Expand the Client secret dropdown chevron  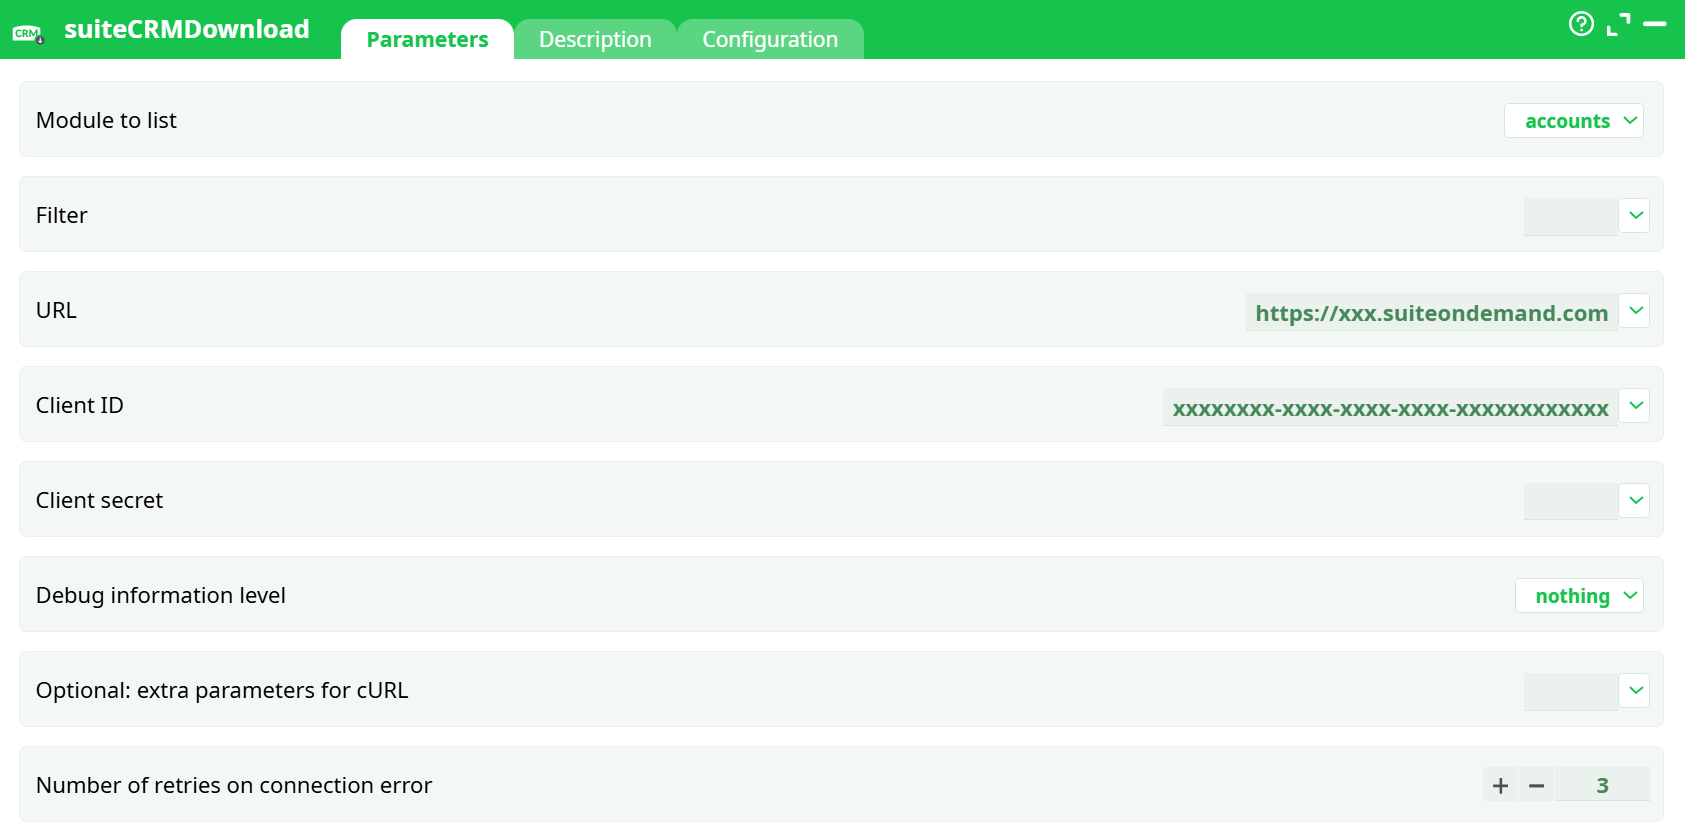click(1635, 500)
